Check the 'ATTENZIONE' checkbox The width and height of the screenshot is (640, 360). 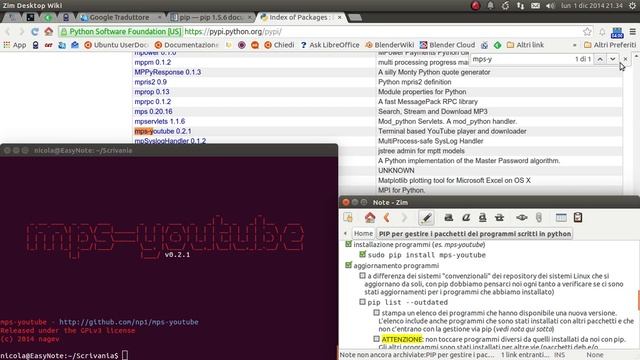tap(376, 339)
